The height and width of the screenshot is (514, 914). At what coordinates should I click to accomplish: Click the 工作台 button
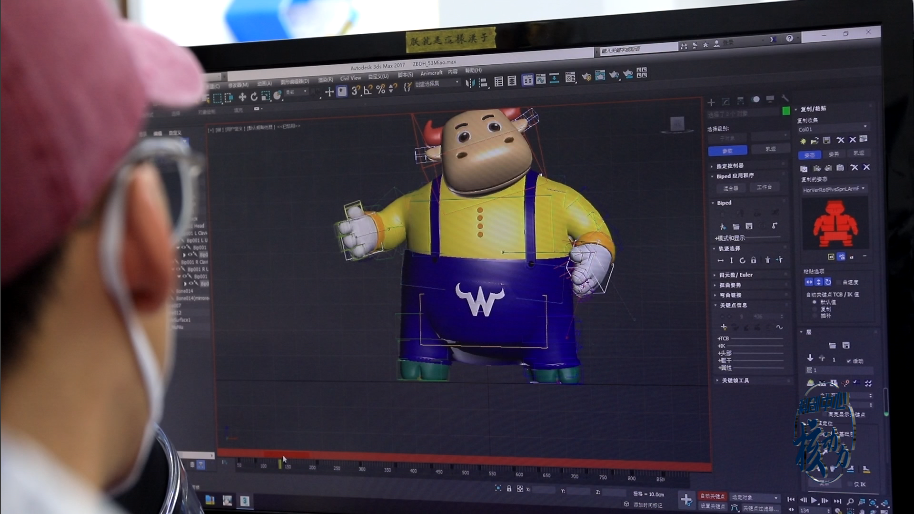point(764,187)
